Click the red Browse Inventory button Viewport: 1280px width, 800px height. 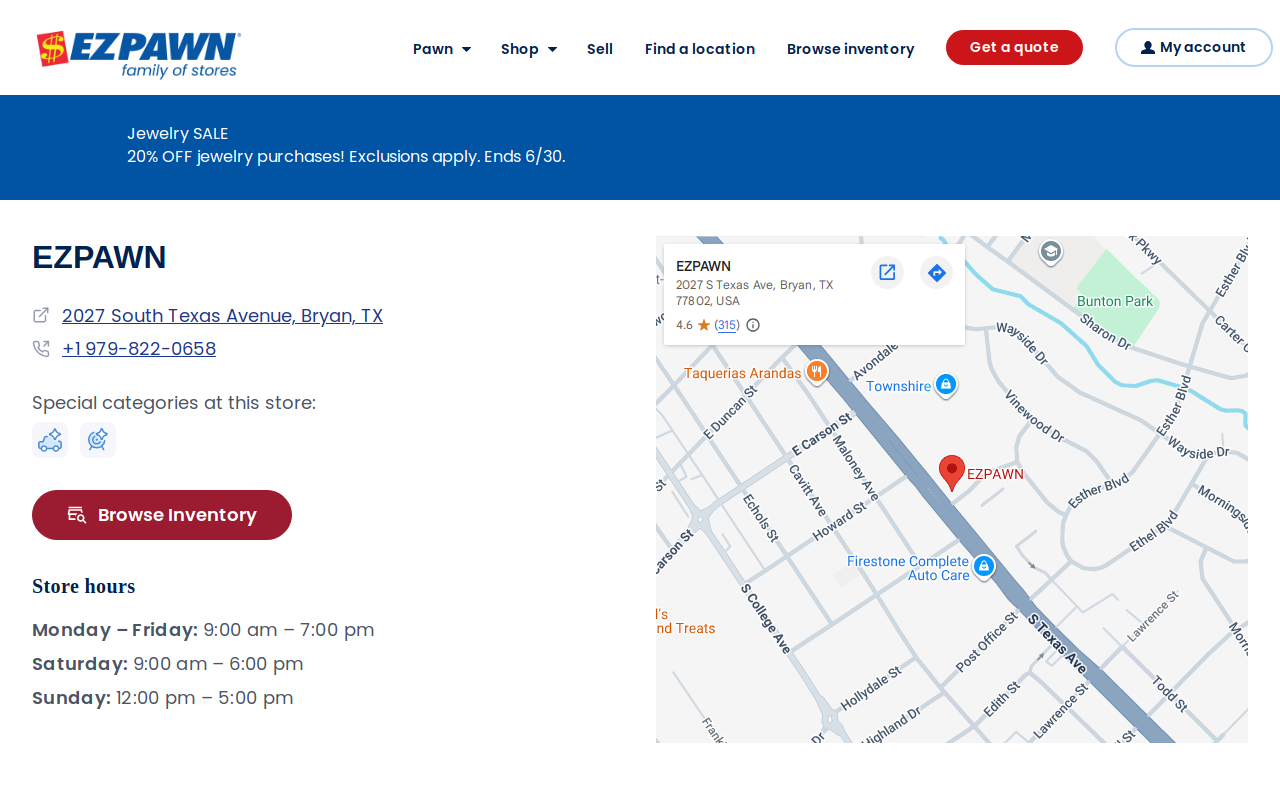162,515
